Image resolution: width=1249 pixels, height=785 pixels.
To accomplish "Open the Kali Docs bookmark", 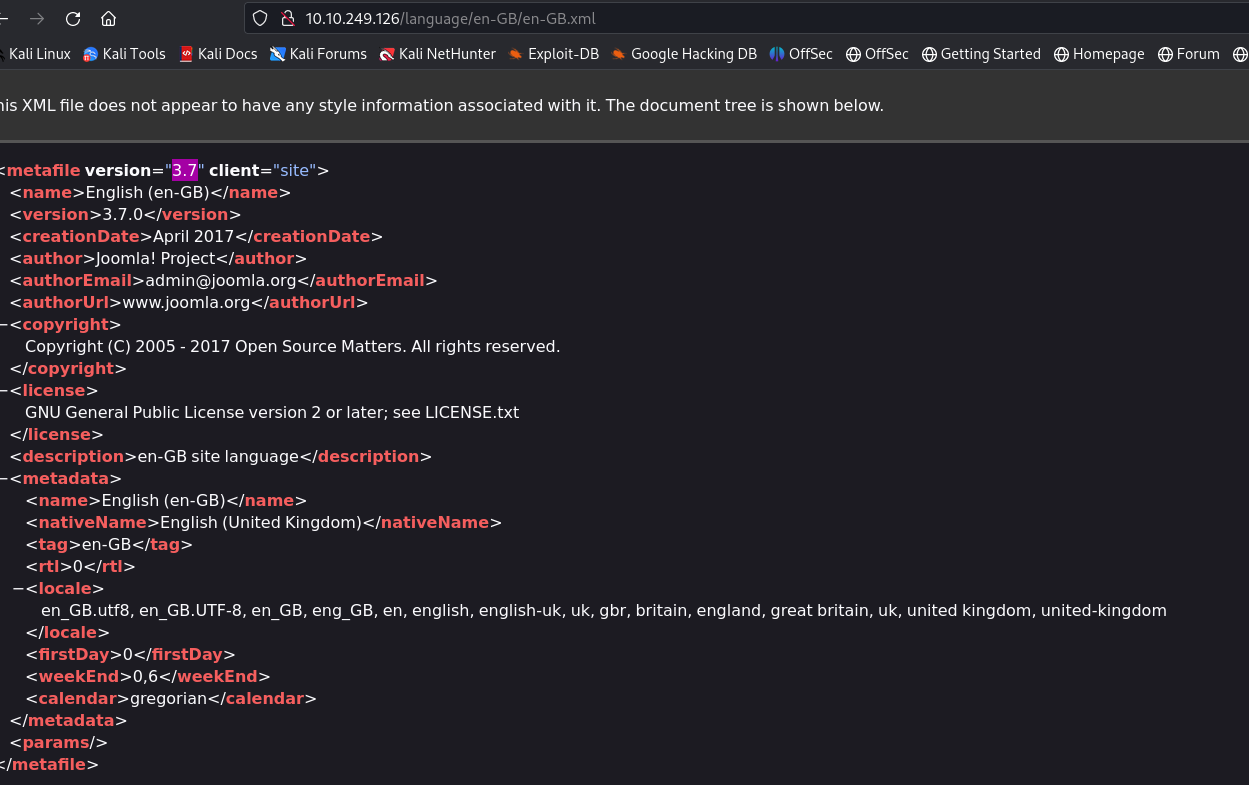I will click(218, 54).
